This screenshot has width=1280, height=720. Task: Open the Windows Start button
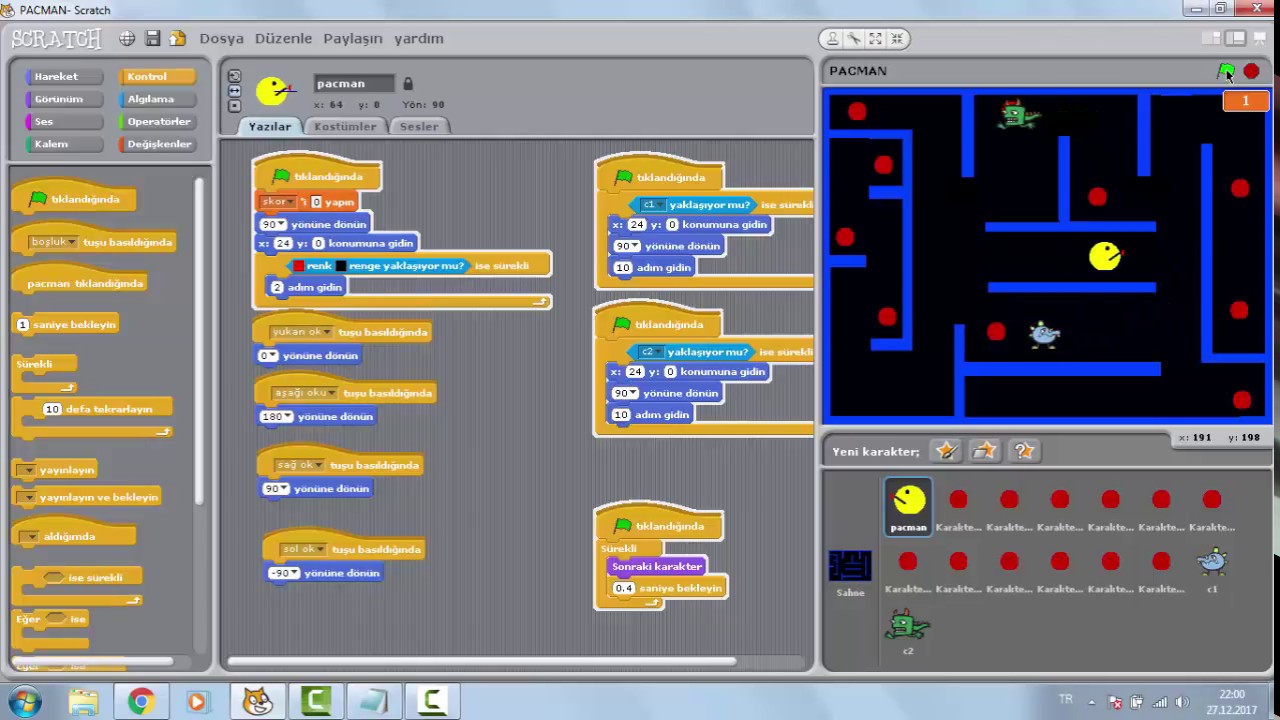tap(24, 701)
